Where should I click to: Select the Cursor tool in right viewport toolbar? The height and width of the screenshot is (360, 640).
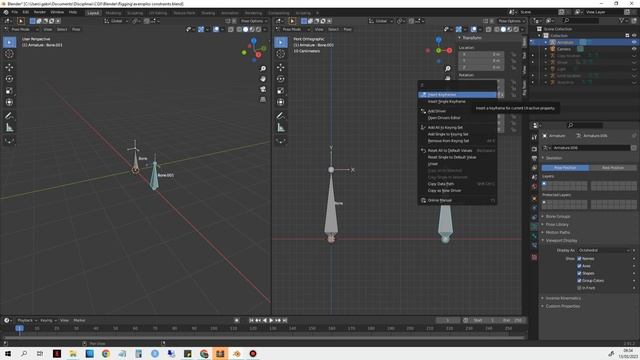pos(281,54)
